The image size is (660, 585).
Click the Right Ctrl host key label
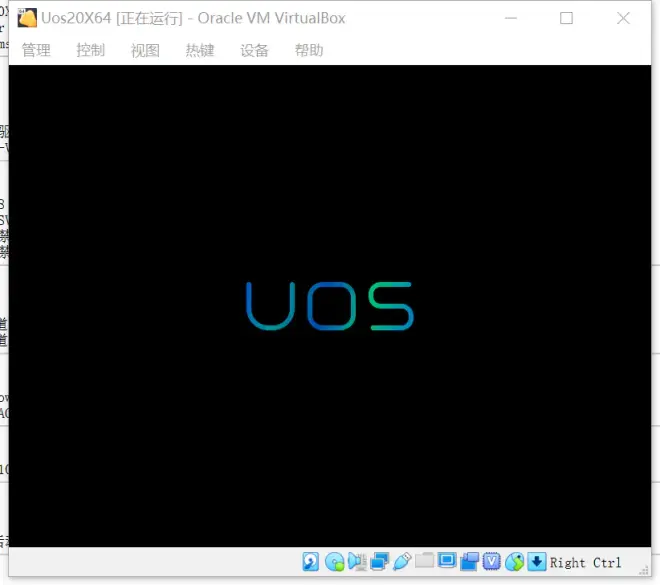[585, 563]
